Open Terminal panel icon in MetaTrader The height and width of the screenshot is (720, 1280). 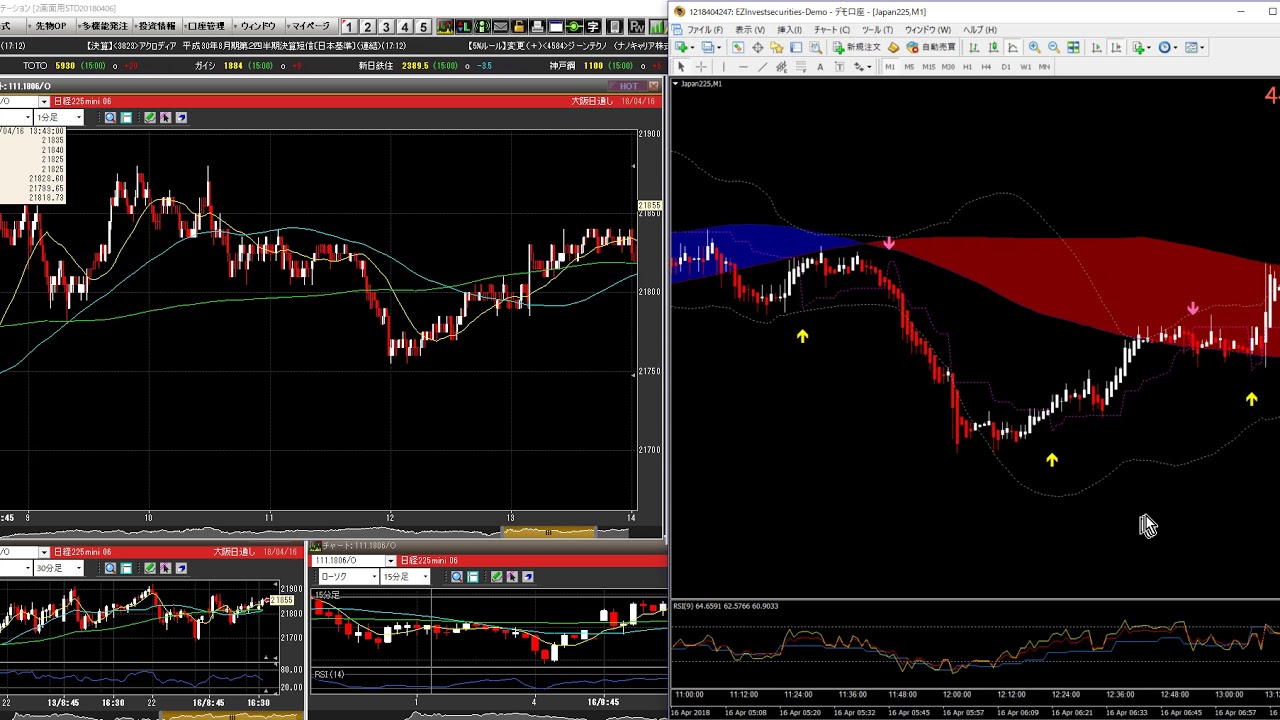(x=795, y=47)
